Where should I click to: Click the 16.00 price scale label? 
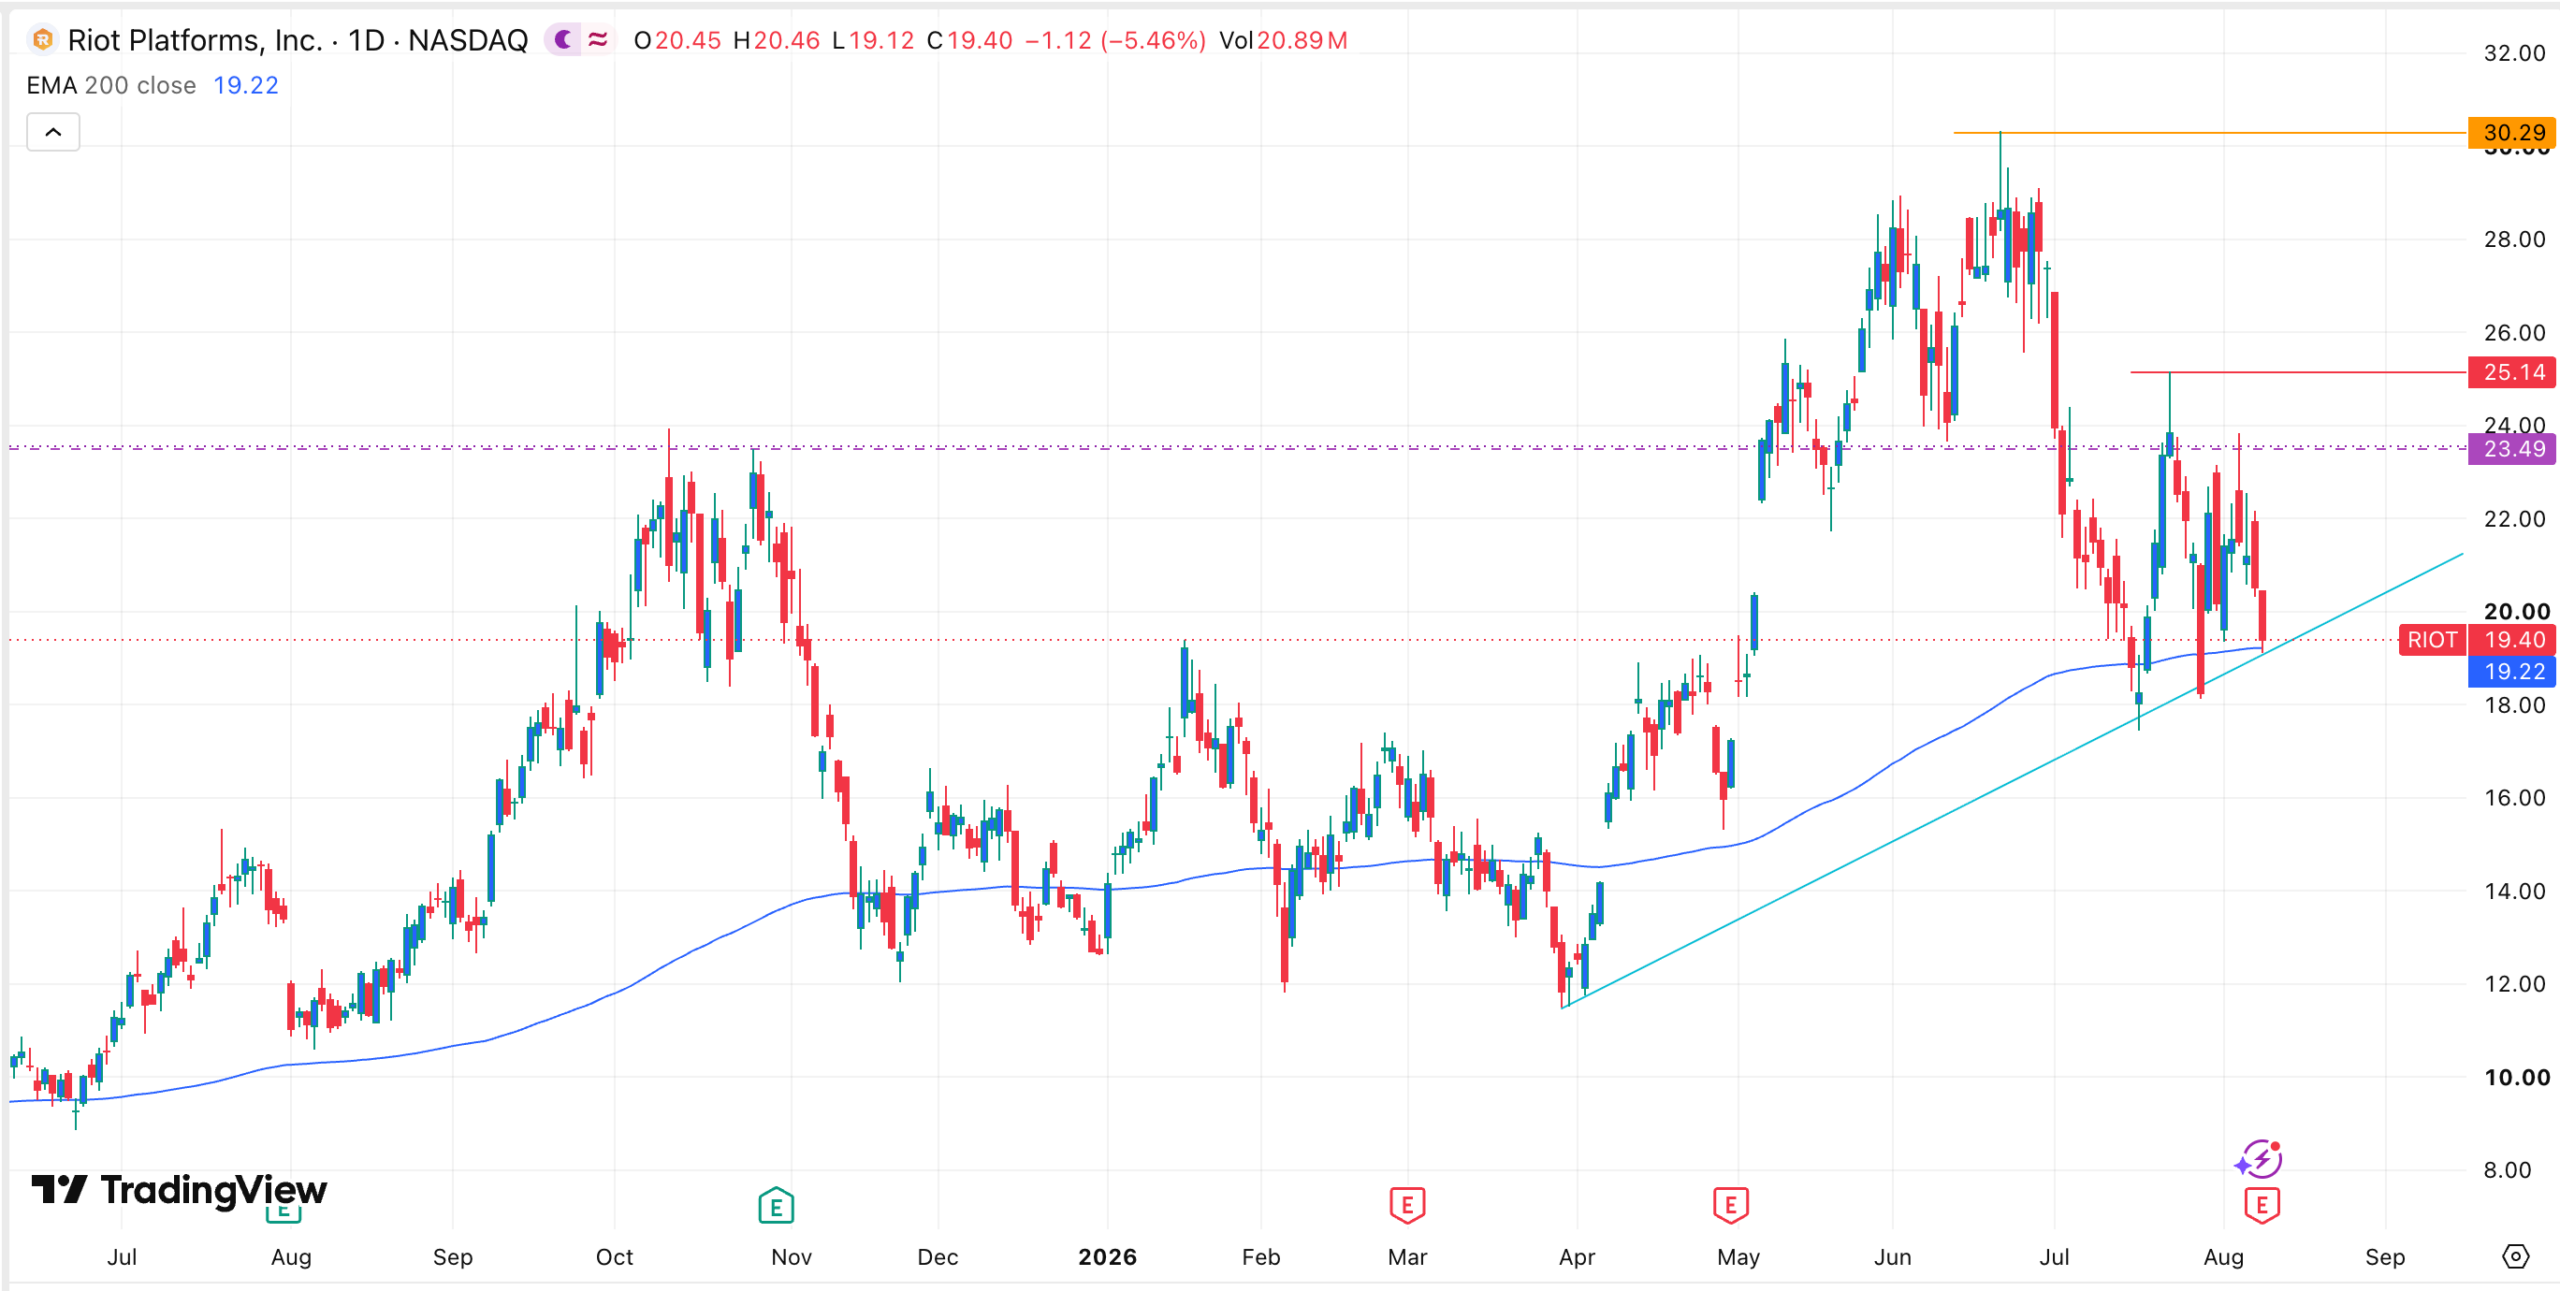coord(2514,797)
